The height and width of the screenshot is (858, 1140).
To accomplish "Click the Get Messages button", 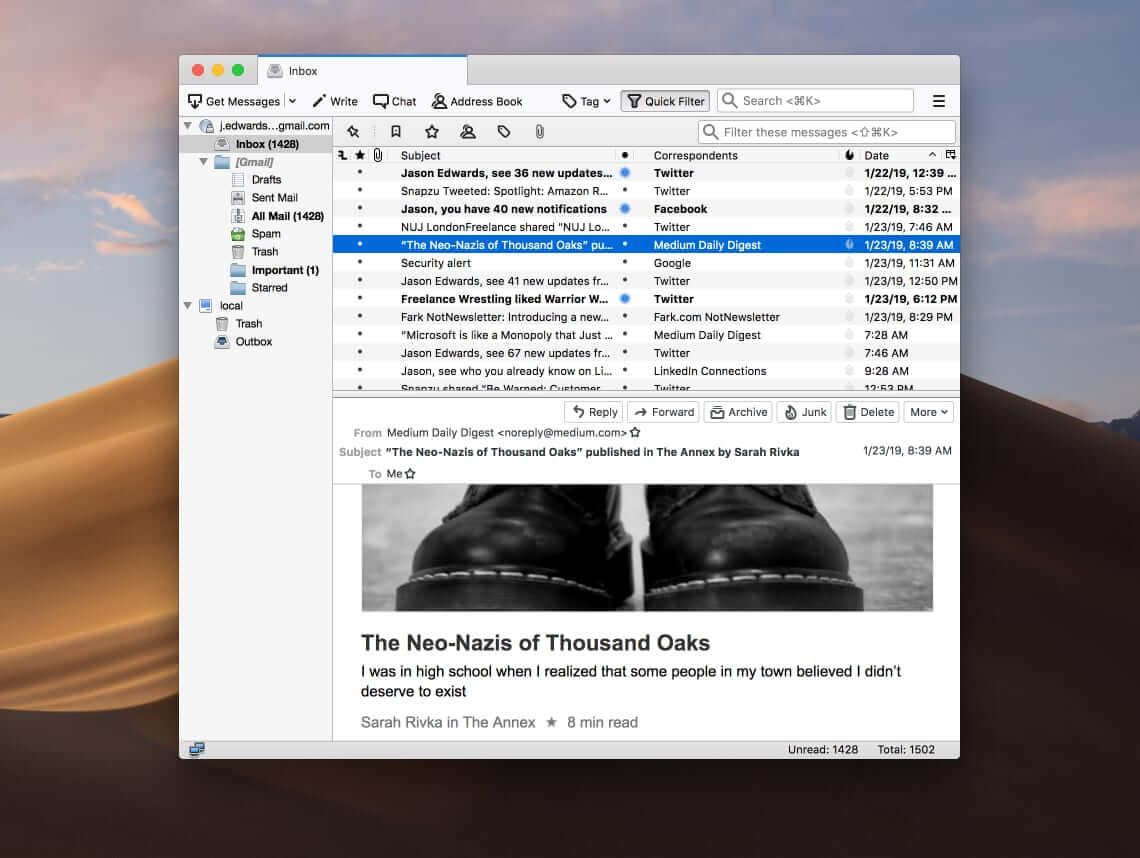I will [x=233, y=101].
